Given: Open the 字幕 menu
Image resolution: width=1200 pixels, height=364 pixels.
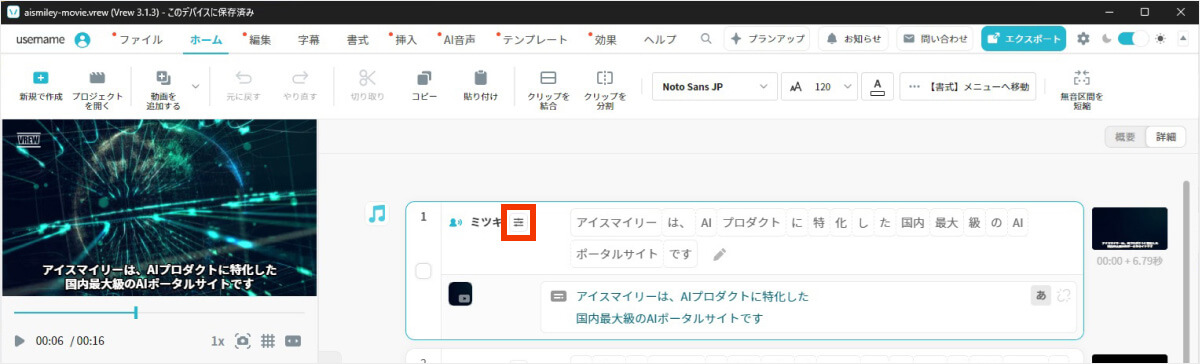Looking at the screenshot, I should pyautogui.click(x=309, y=40).
